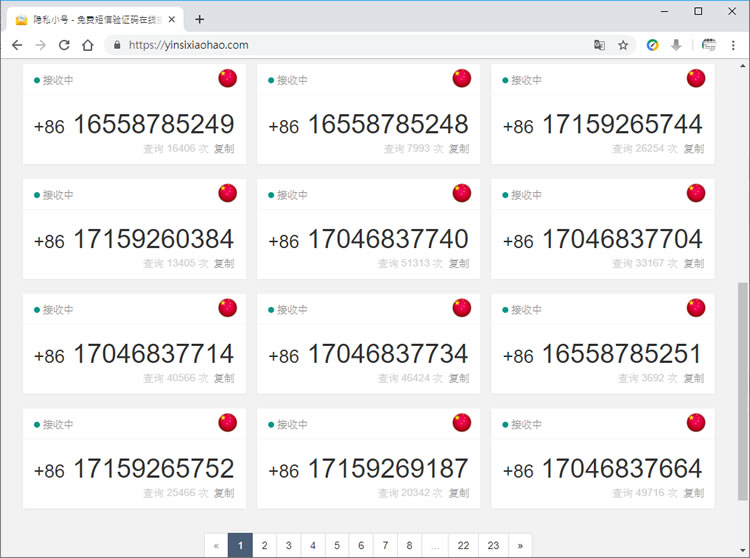Image resolution: width=750 pixels, height=558 pixels.
Task: Open phone number 17046837714
Action: pyautogui.click(x=153, y=354)
